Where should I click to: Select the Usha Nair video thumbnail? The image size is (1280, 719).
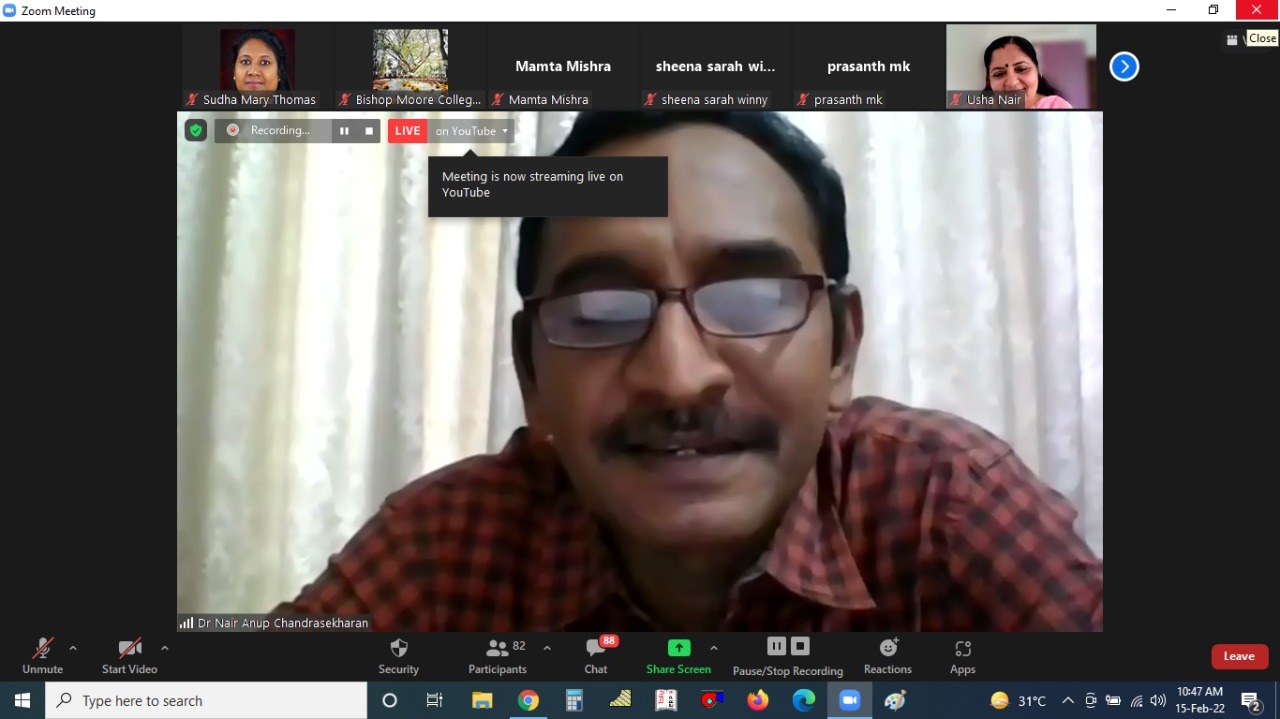(1021, 67)
